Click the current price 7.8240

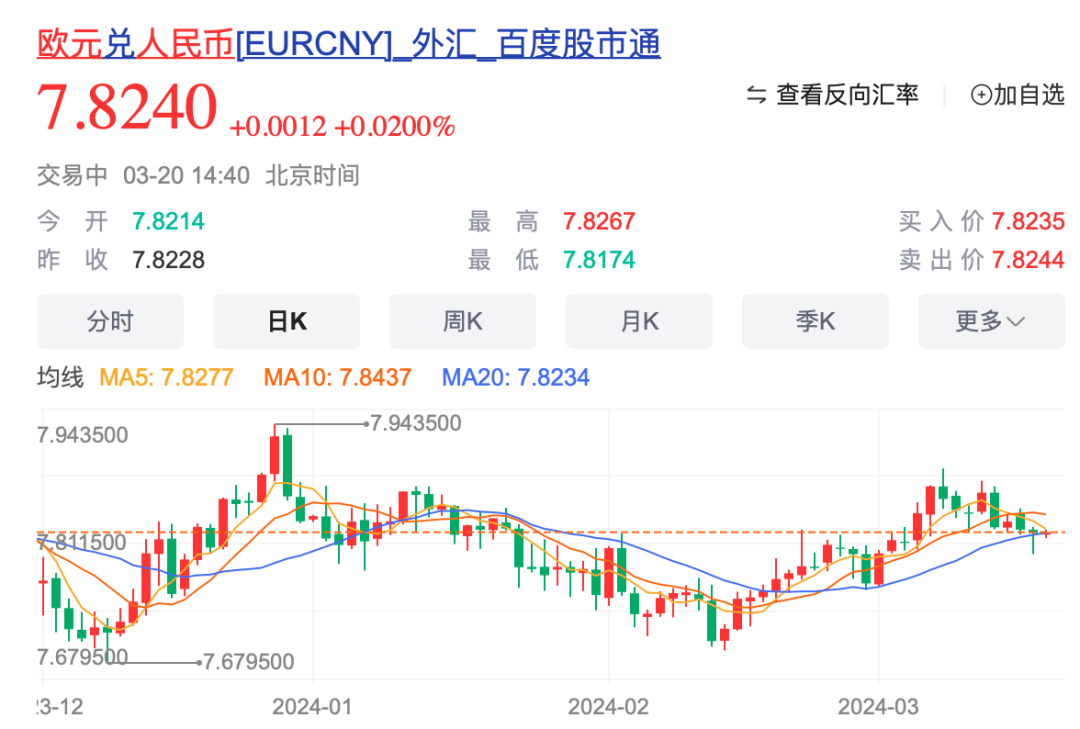pyautogui.click(x=125, y=105)
